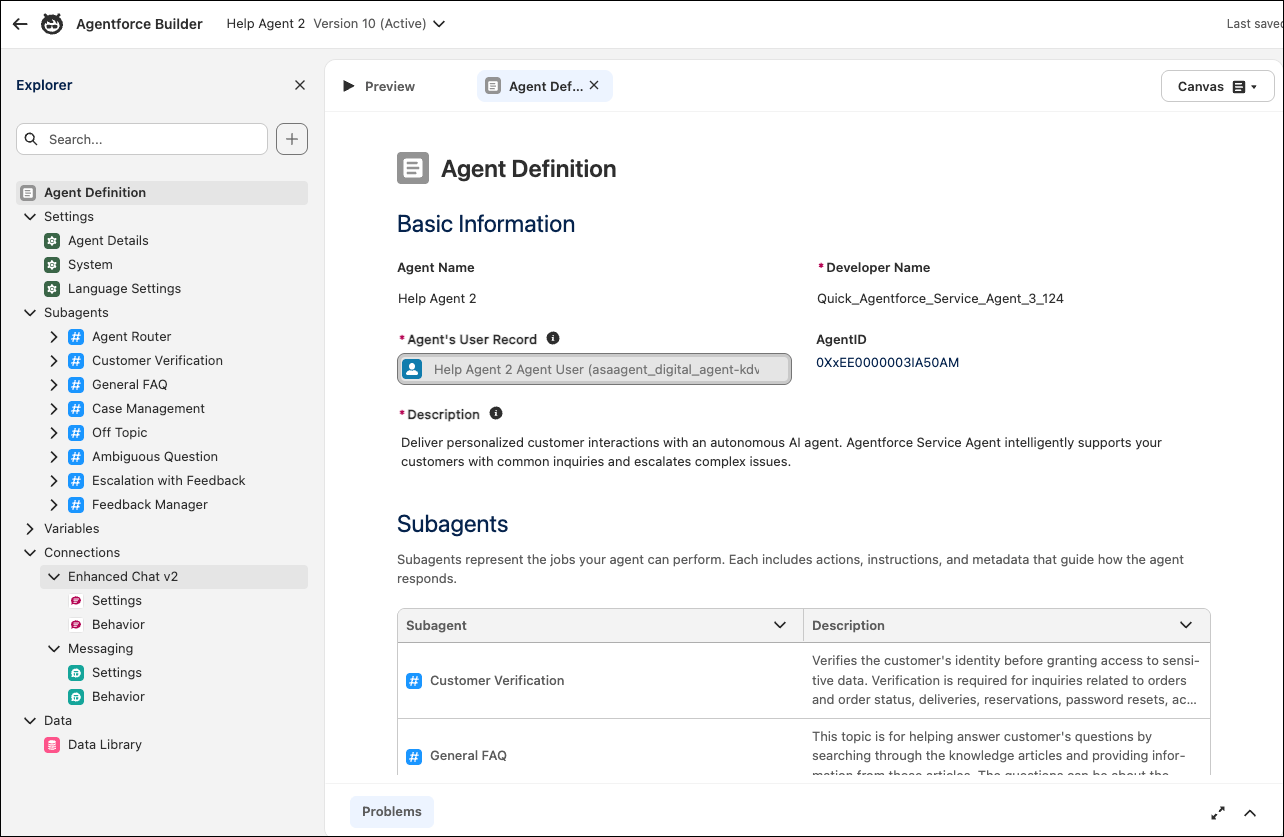The width and height of the screenshot is (1284, 837).
Task: Expand the Case Management subagent node
Action: click(54, 409)
